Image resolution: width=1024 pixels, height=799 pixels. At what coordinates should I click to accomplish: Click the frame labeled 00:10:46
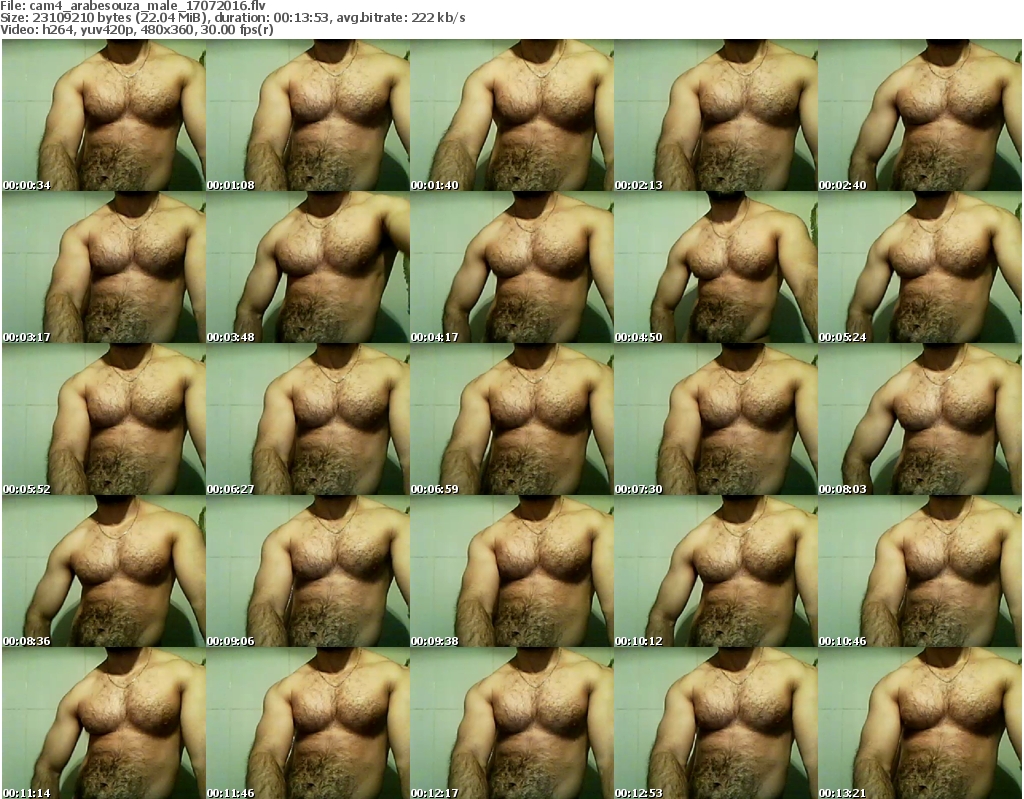pyautogui.click(x=920, y=572)
